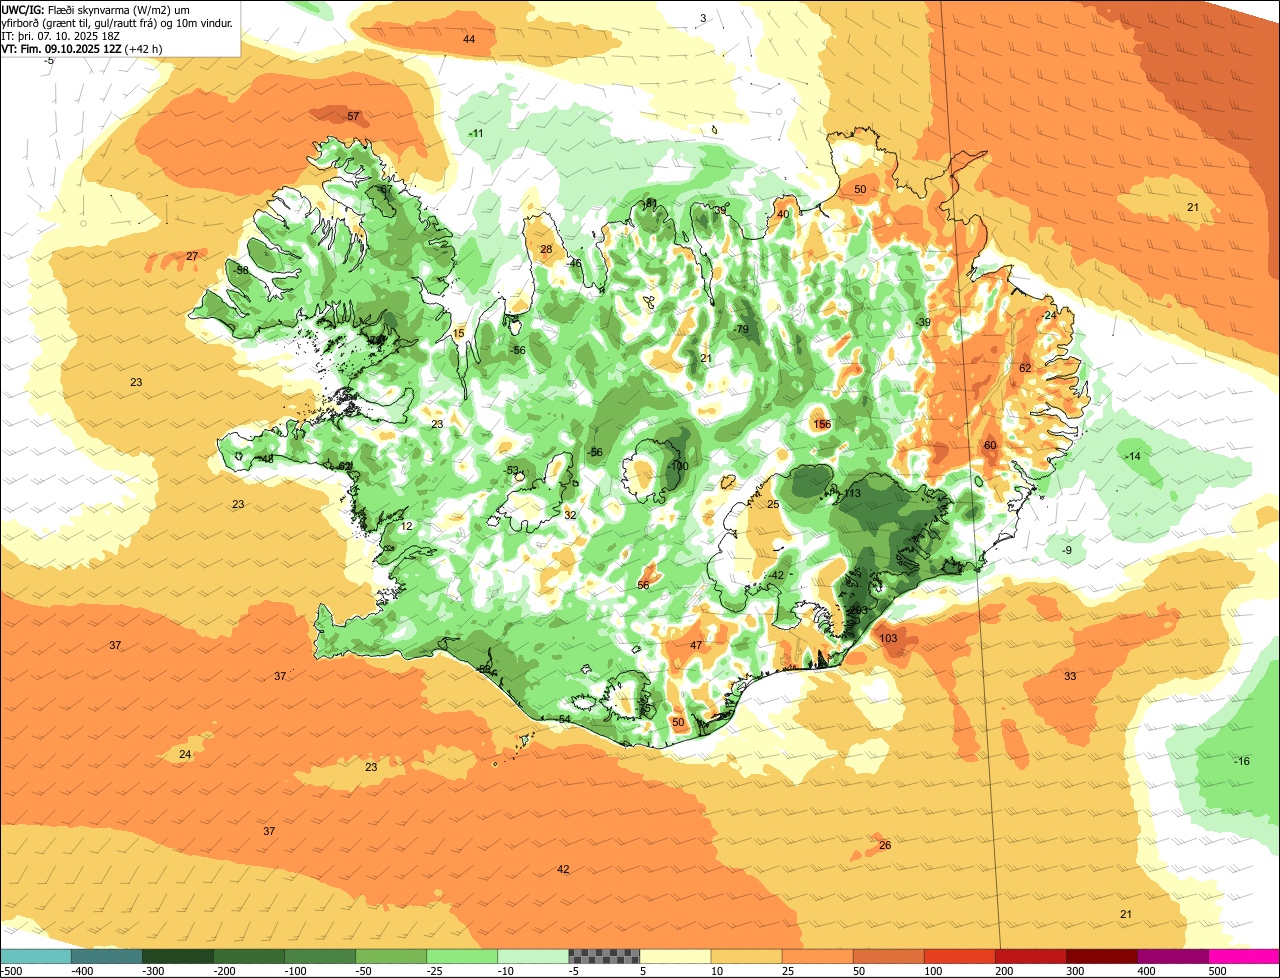Click the map value '113' on the glacier
This screenshot has height=978, width=1280.
click(x=852, y=493)
